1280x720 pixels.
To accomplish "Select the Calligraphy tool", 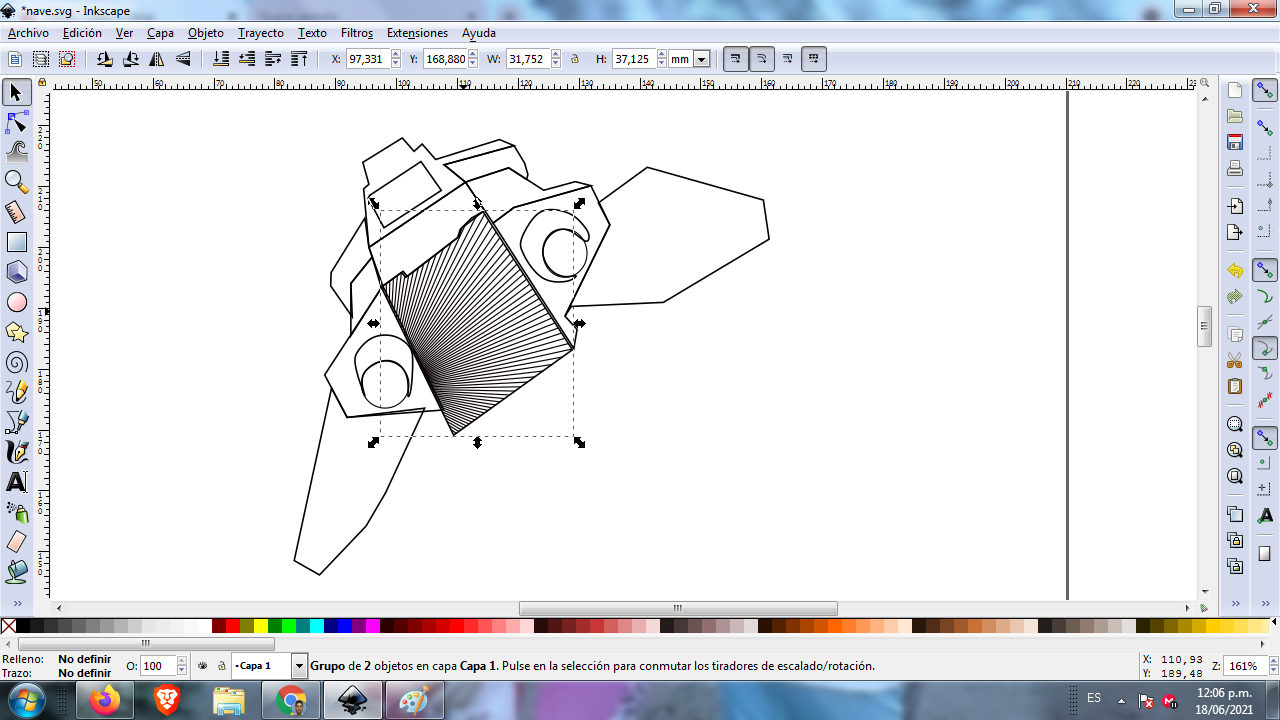I will click(16, 452).
